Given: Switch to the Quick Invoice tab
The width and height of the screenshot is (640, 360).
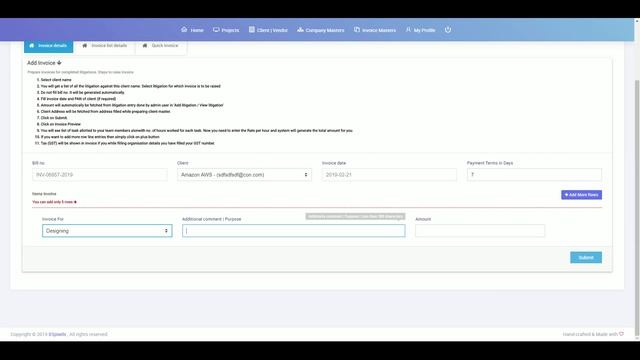Looking at the screenshot, I should (x=160, y=46).
